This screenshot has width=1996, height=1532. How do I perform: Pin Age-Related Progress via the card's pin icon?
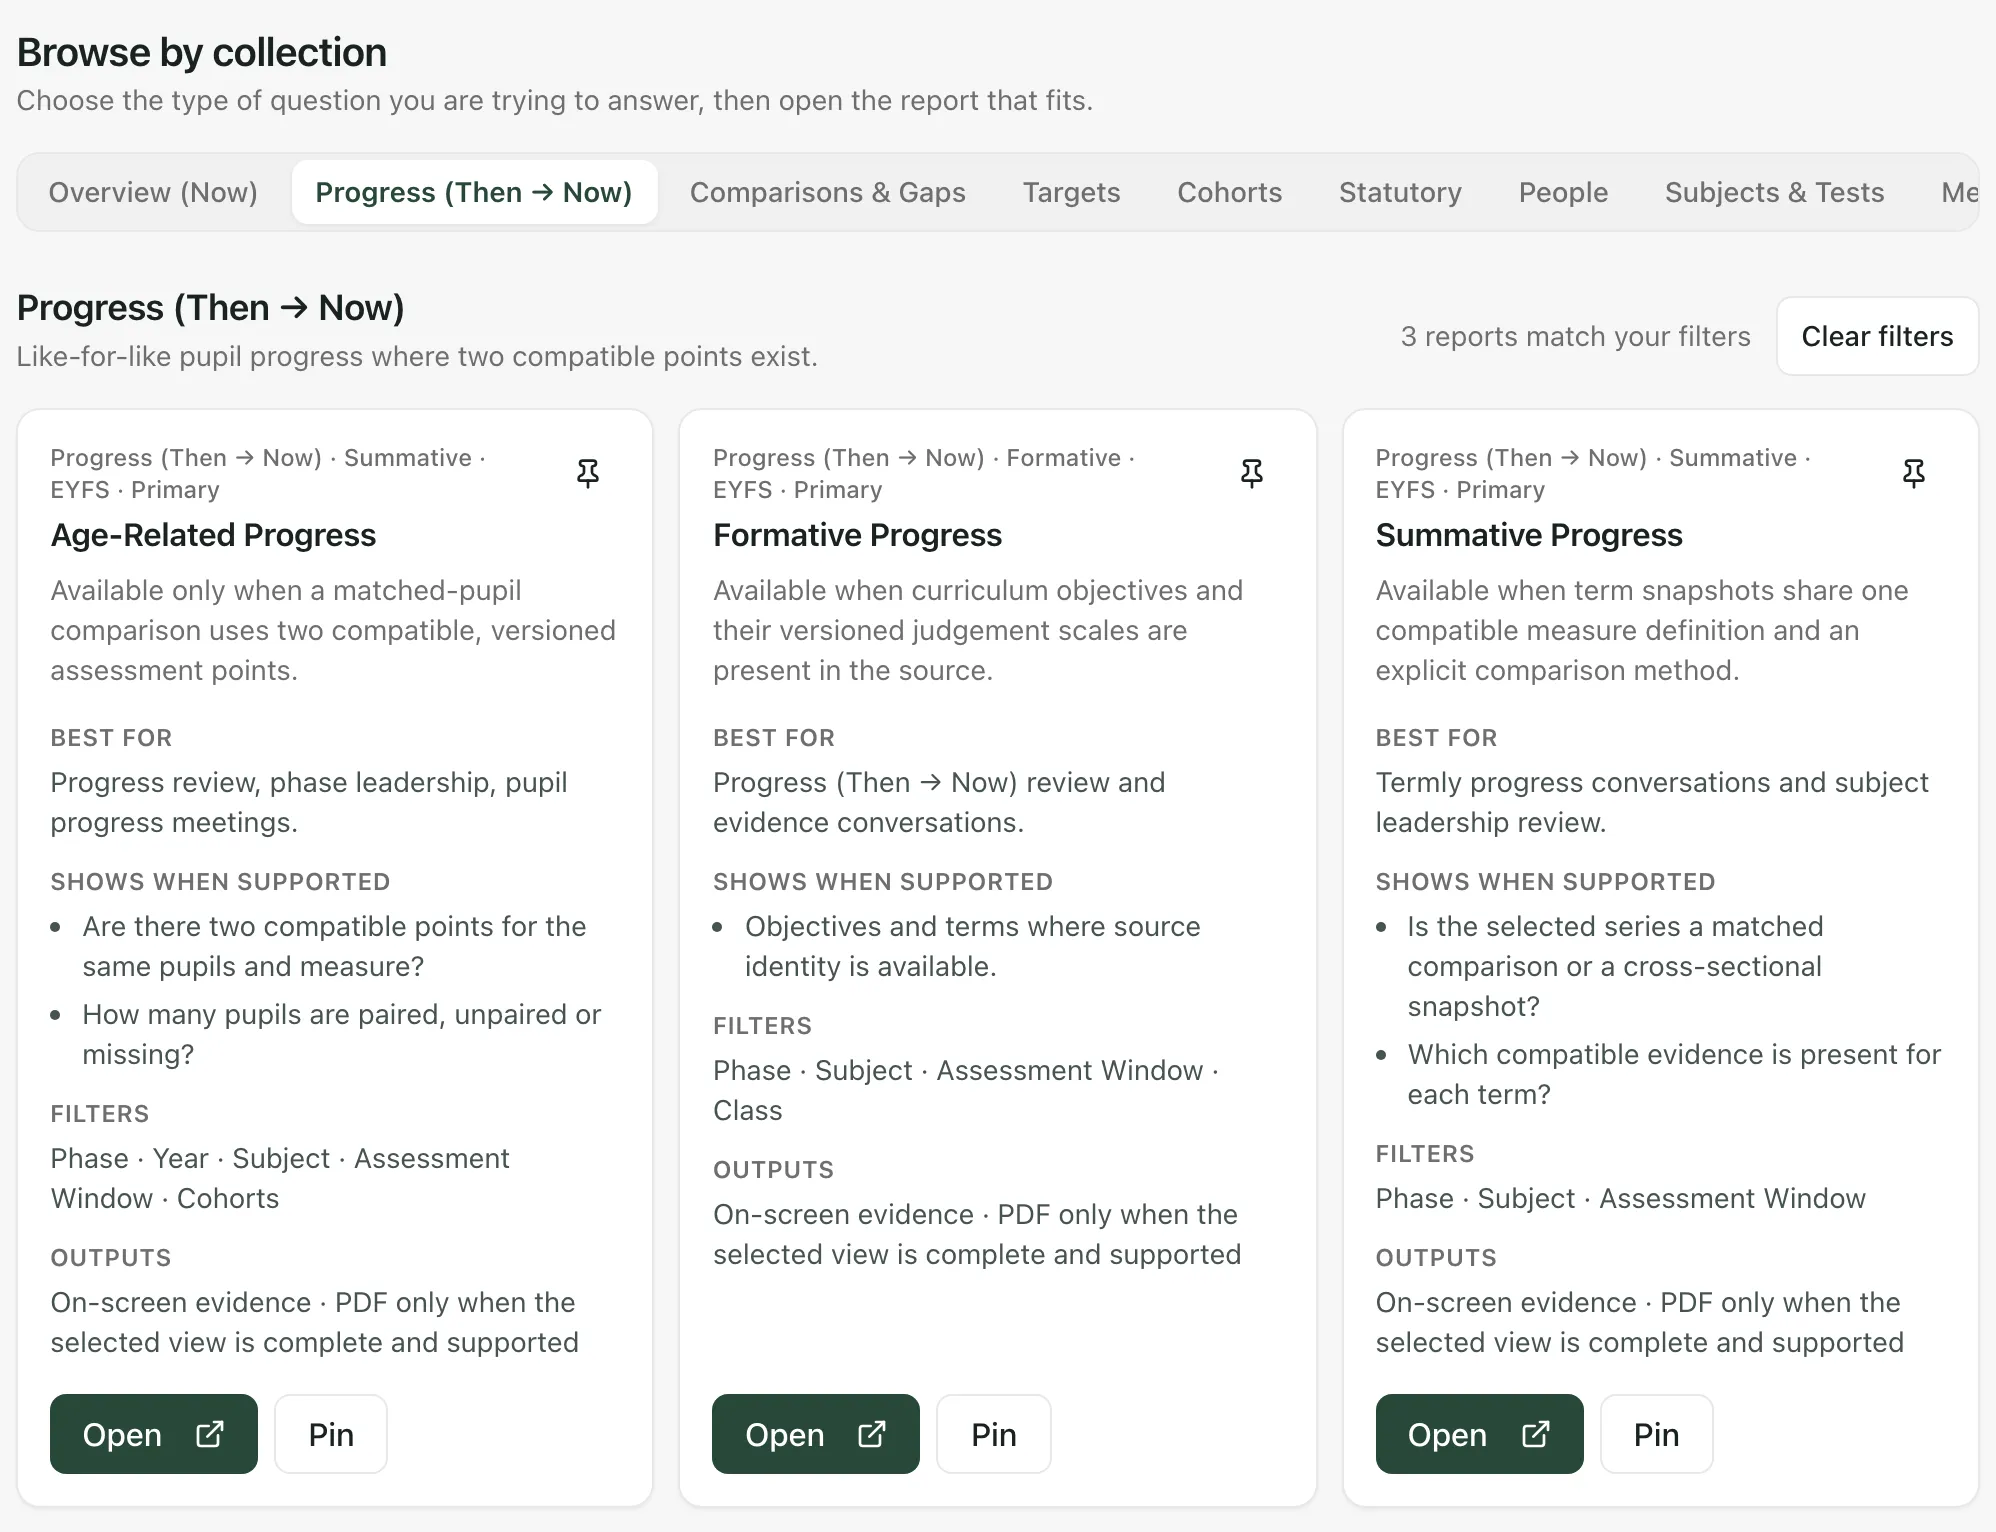(x=588, y=473)
